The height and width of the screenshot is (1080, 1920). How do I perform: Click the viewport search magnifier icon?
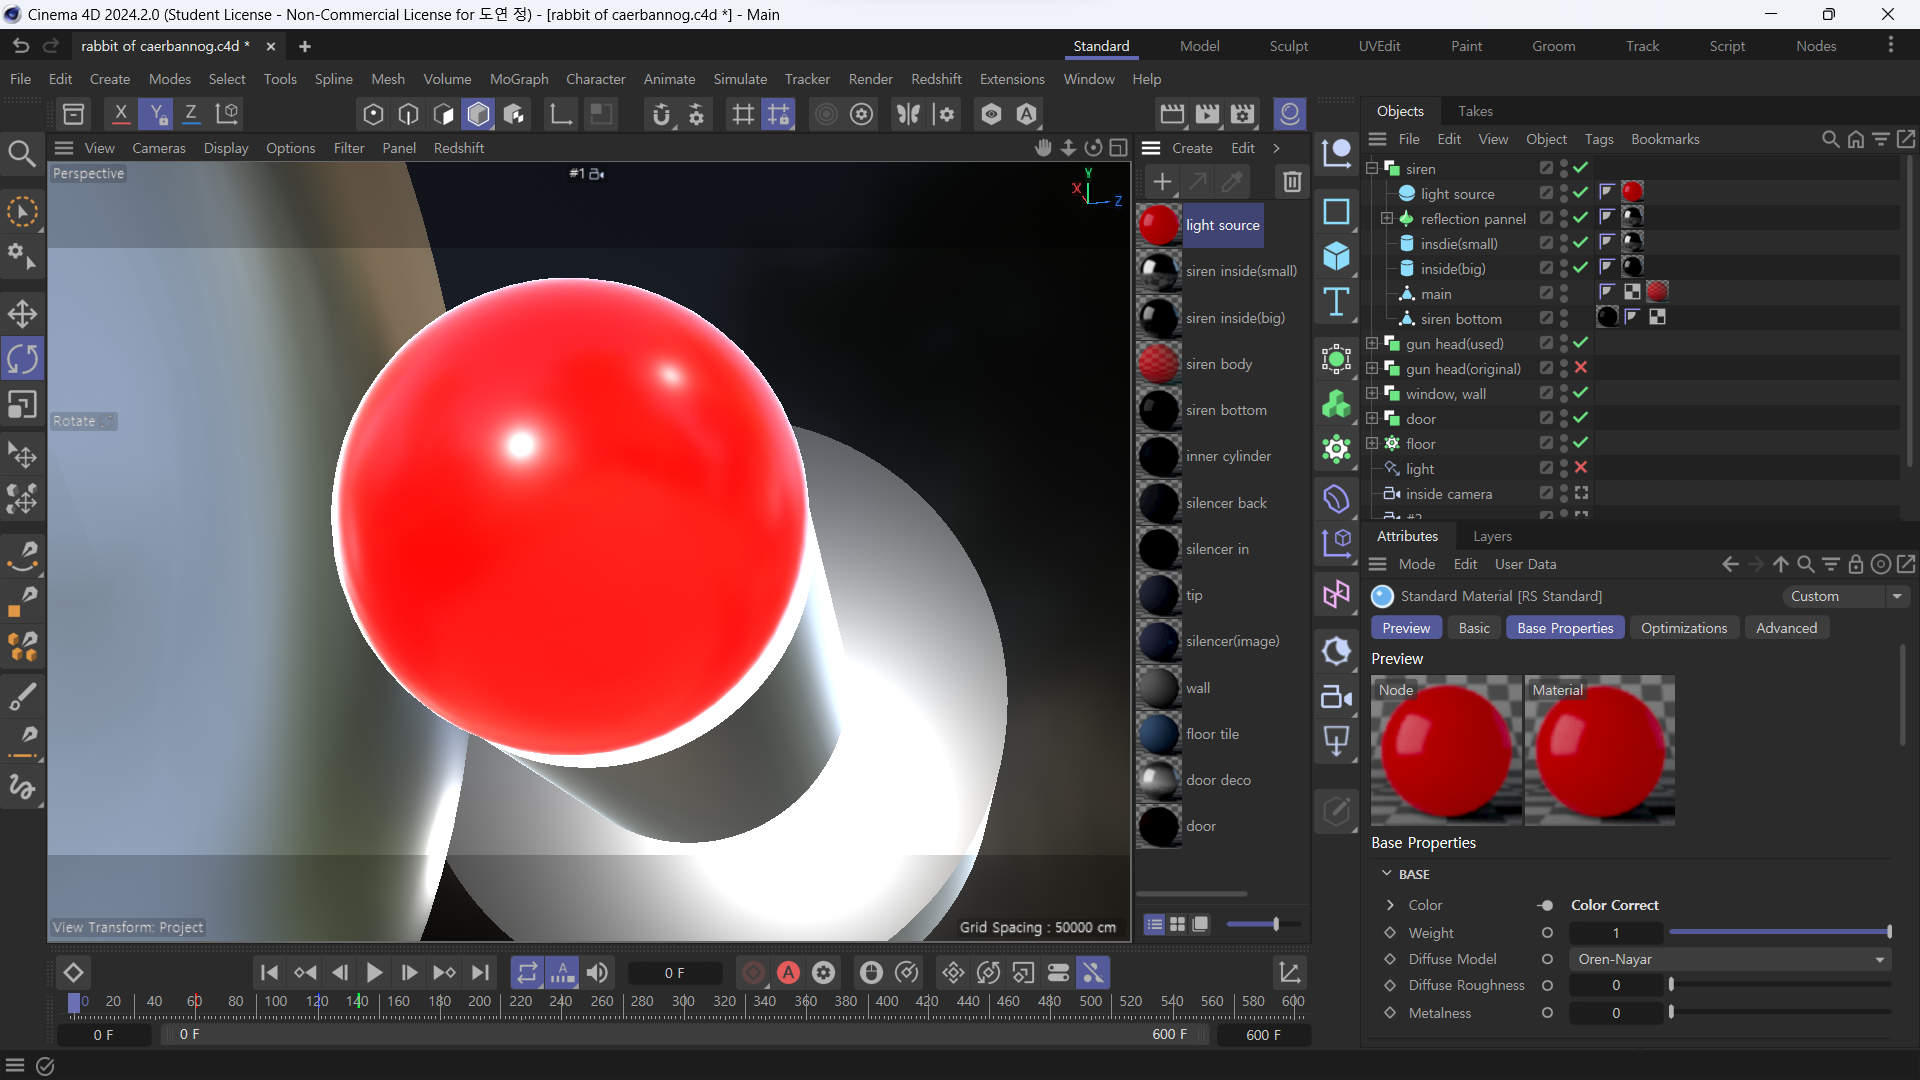coord(22,153)
